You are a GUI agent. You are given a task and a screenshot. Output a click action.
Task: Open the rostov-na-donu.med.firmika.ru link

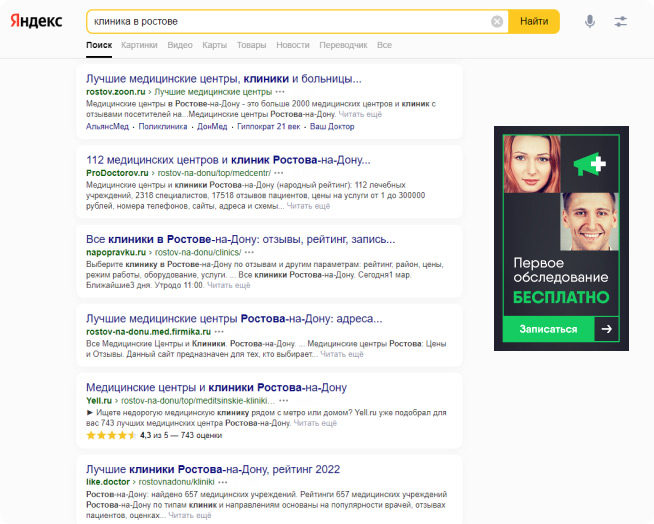(148, 332)
